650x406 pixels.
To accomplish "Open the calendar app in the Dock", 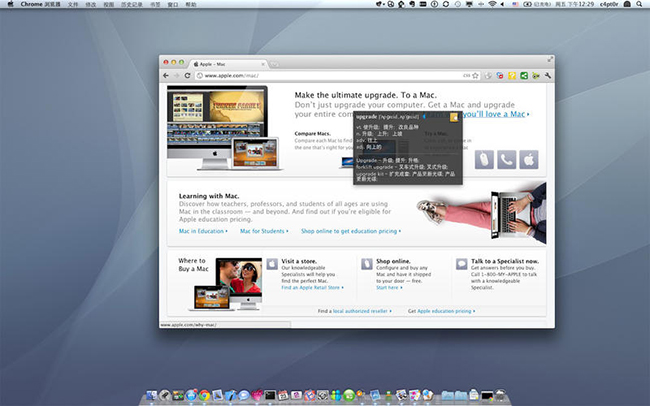I will (283, 395).
